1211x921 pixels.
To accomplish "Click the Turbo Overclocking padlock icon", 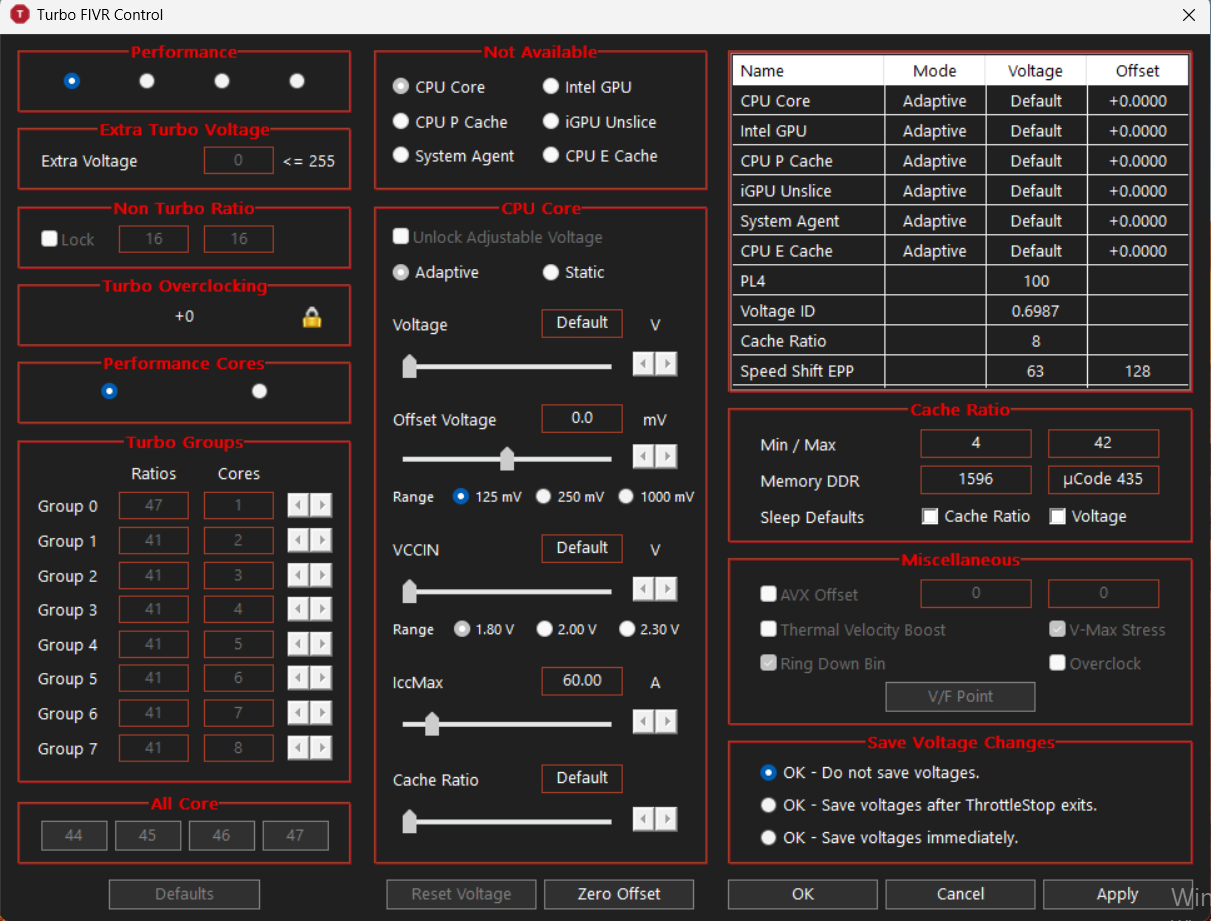I will (312, 317).
